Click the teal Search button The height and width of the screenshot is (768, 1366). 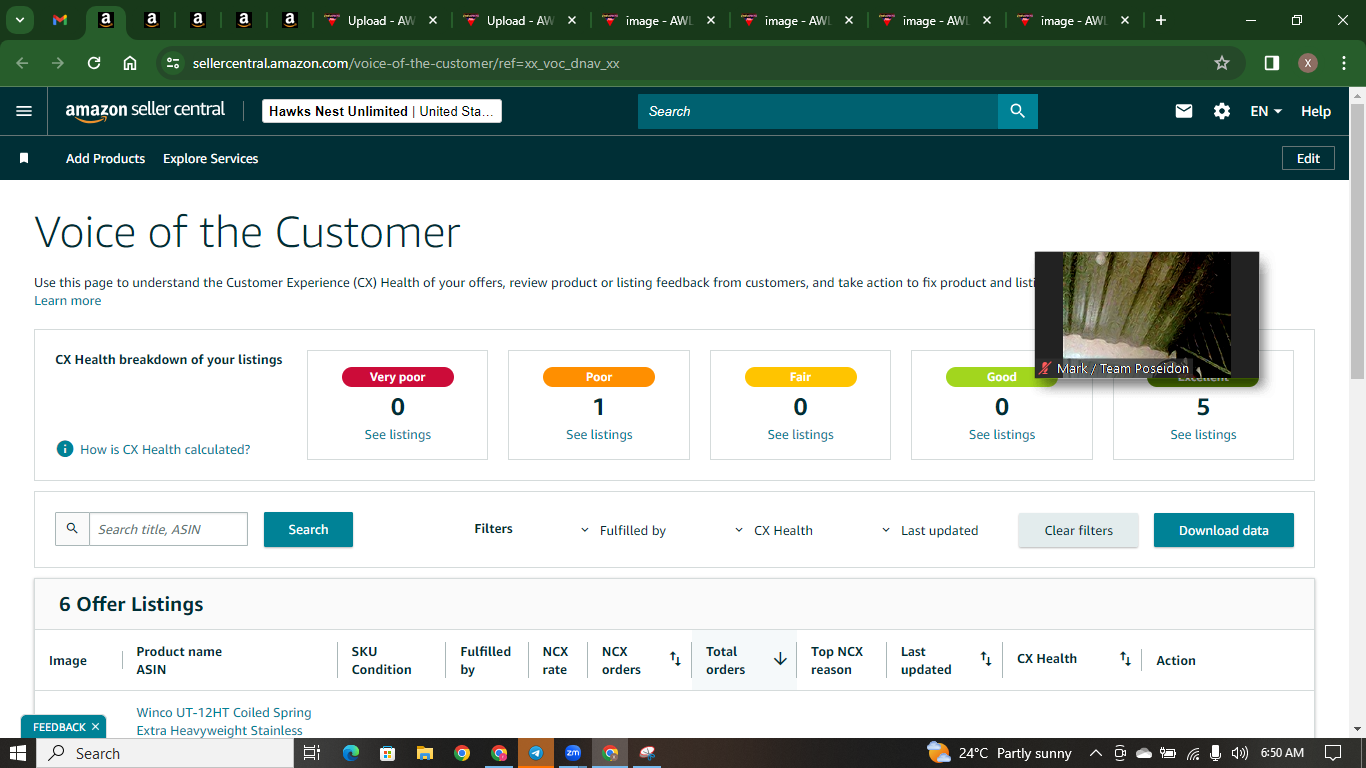tap(308, 529)
